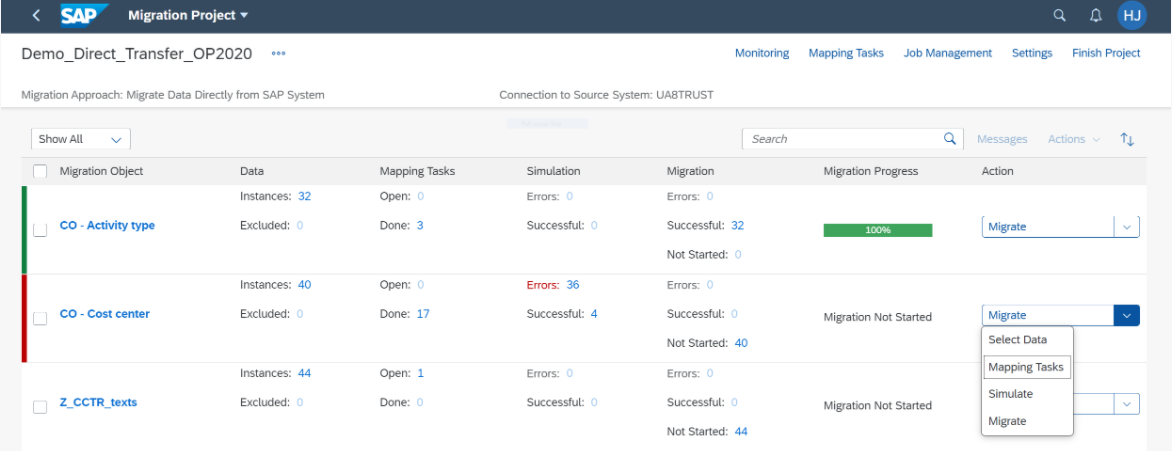Select Simulate in the action dropdown list
This screenshot has width=1172, height=451.
(1011, 394)
